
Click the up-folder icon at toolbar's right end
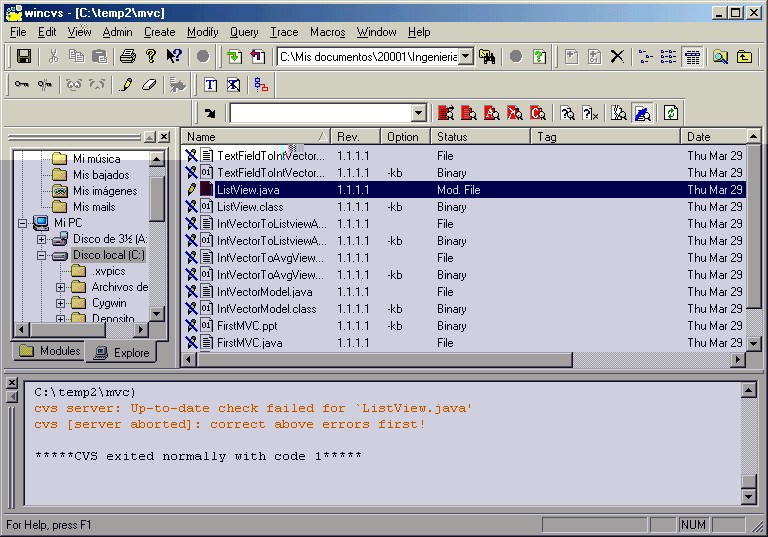[745, 57]
